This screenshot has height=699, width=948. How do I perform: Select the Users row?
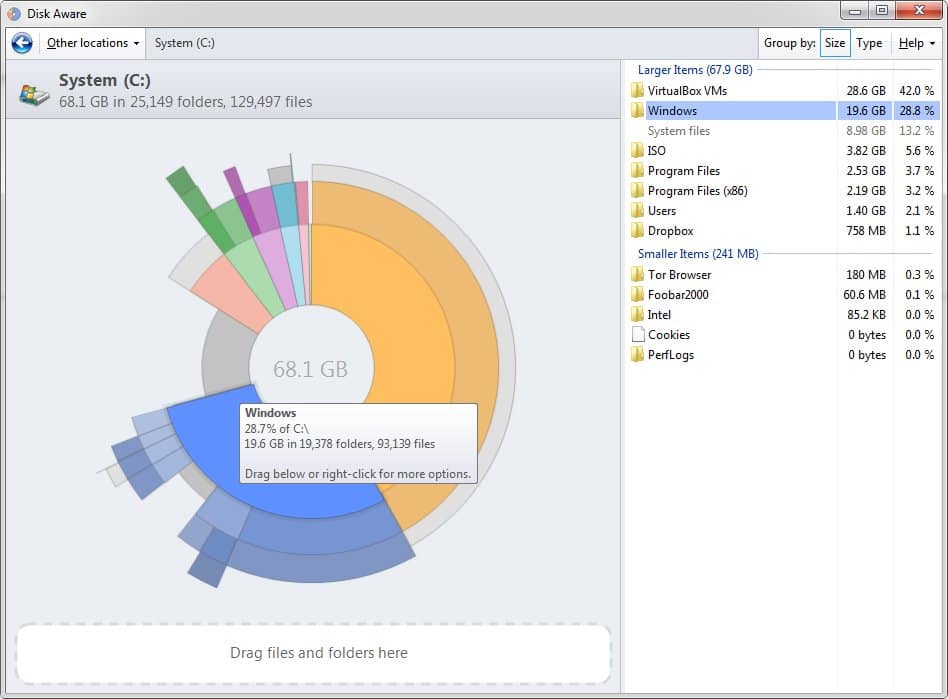pos(783,210)
